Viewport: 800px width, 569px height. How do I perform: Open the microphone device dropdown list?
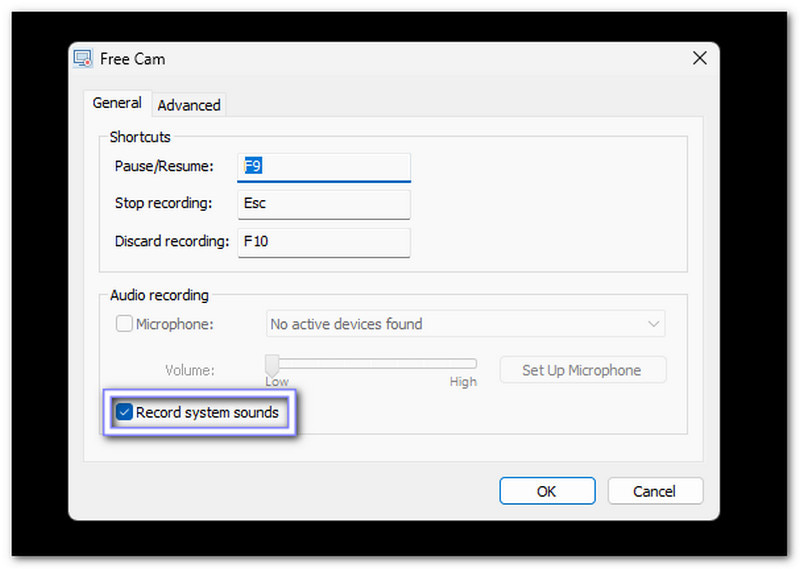(x=465, y=324)
